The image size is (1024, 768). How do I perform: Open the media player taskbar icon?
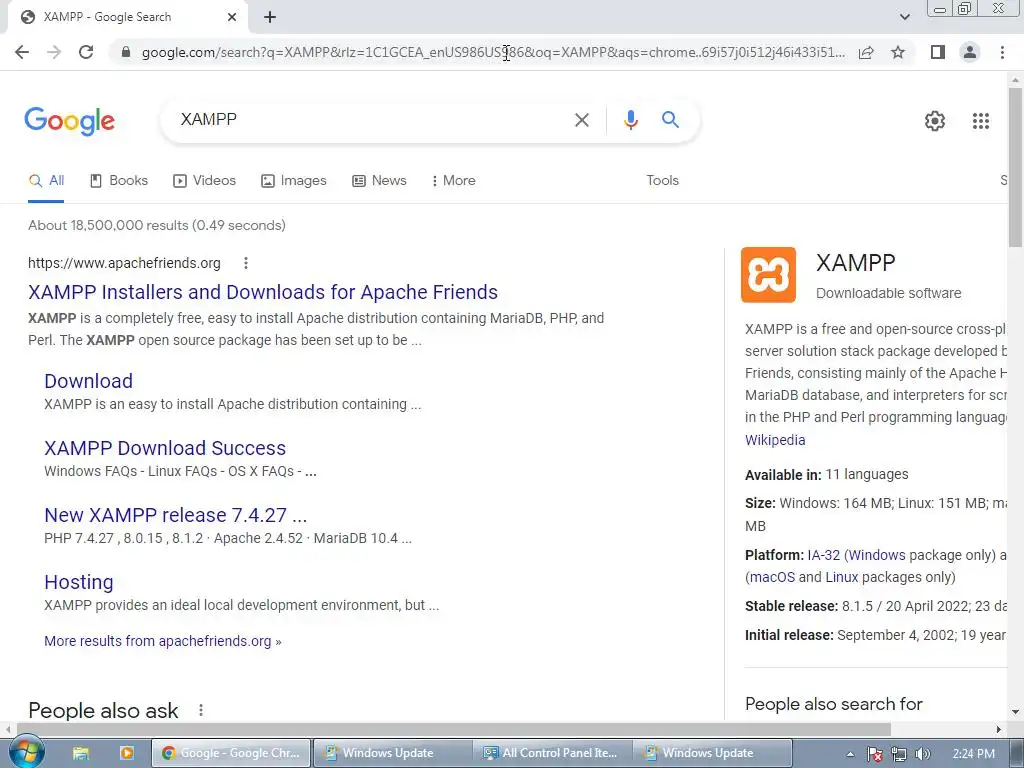coord(127,753)
